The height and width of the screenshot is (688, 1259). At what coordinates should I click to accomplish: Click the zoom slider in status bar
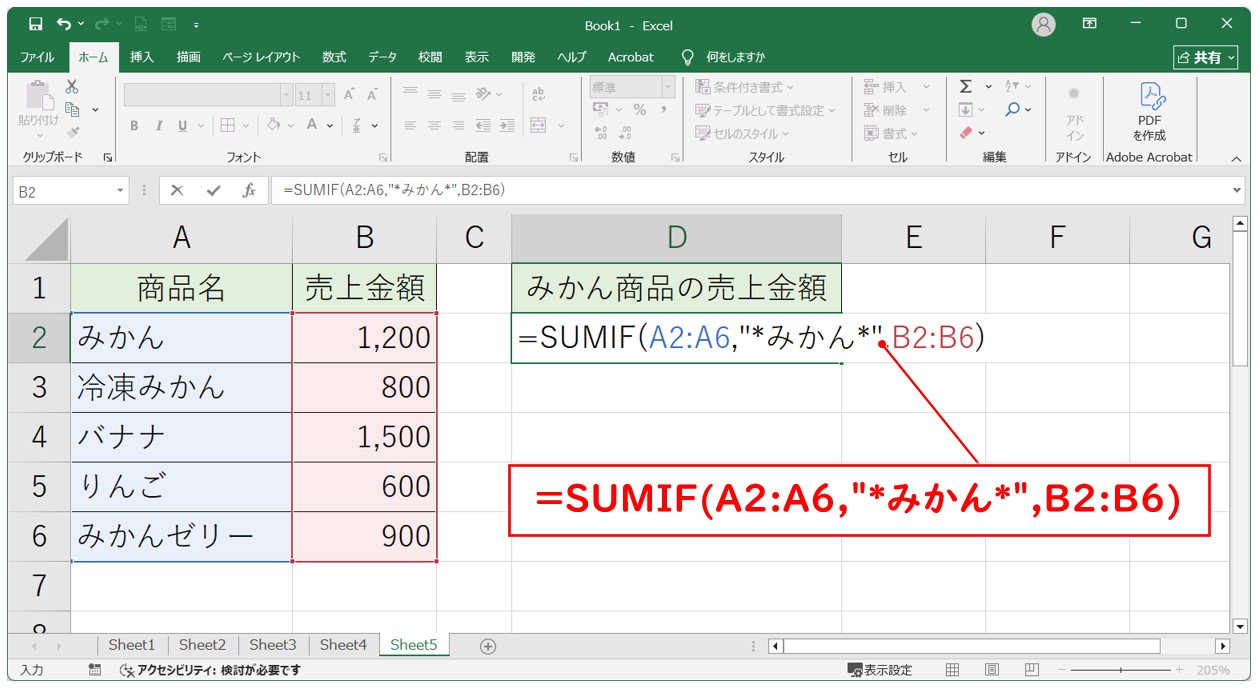pyautogui.click(x=1120, y=670)
